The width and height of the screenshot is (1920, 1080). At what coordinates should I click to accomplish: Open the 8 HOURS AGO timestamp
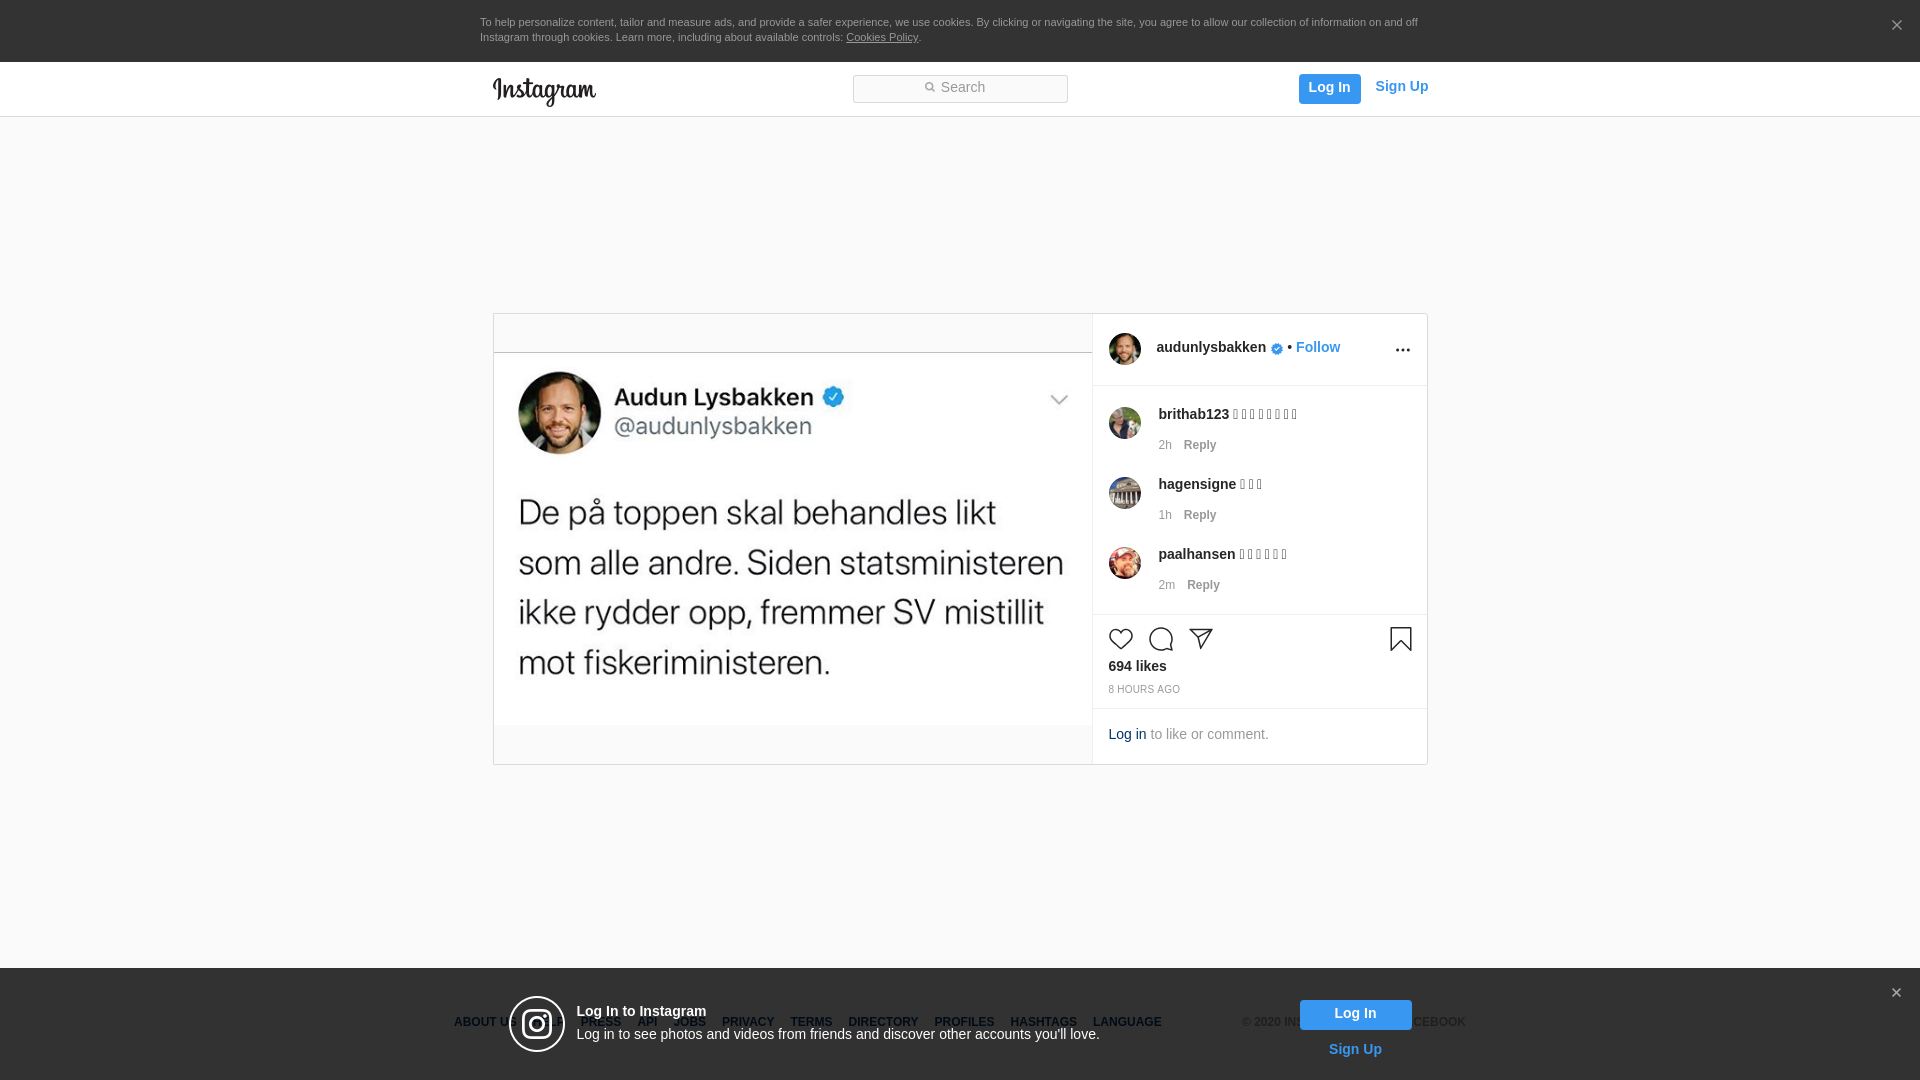click(x=1144, y=690)
